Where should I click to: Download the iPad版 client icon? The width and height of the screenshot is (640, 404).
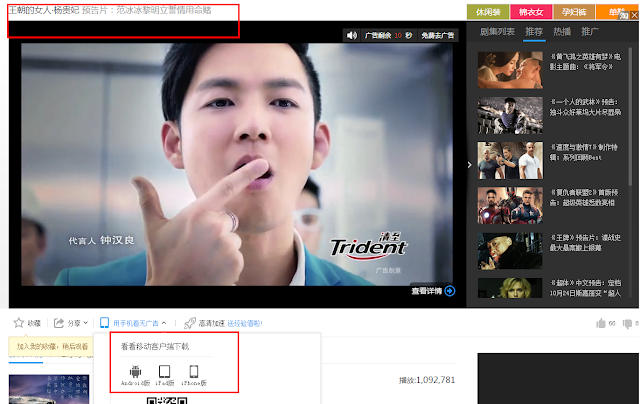164,371
